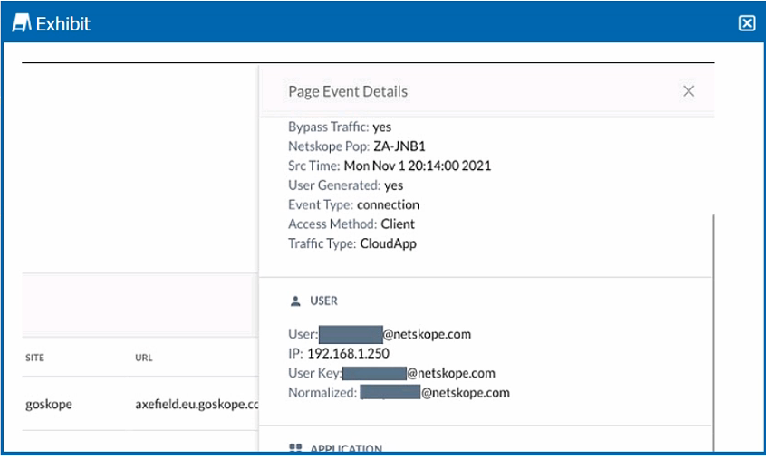The height and width of the screenshot is (457, 766).
Task: Click the SITE column header
Action: pyautogui.click(x=35, y=358)
